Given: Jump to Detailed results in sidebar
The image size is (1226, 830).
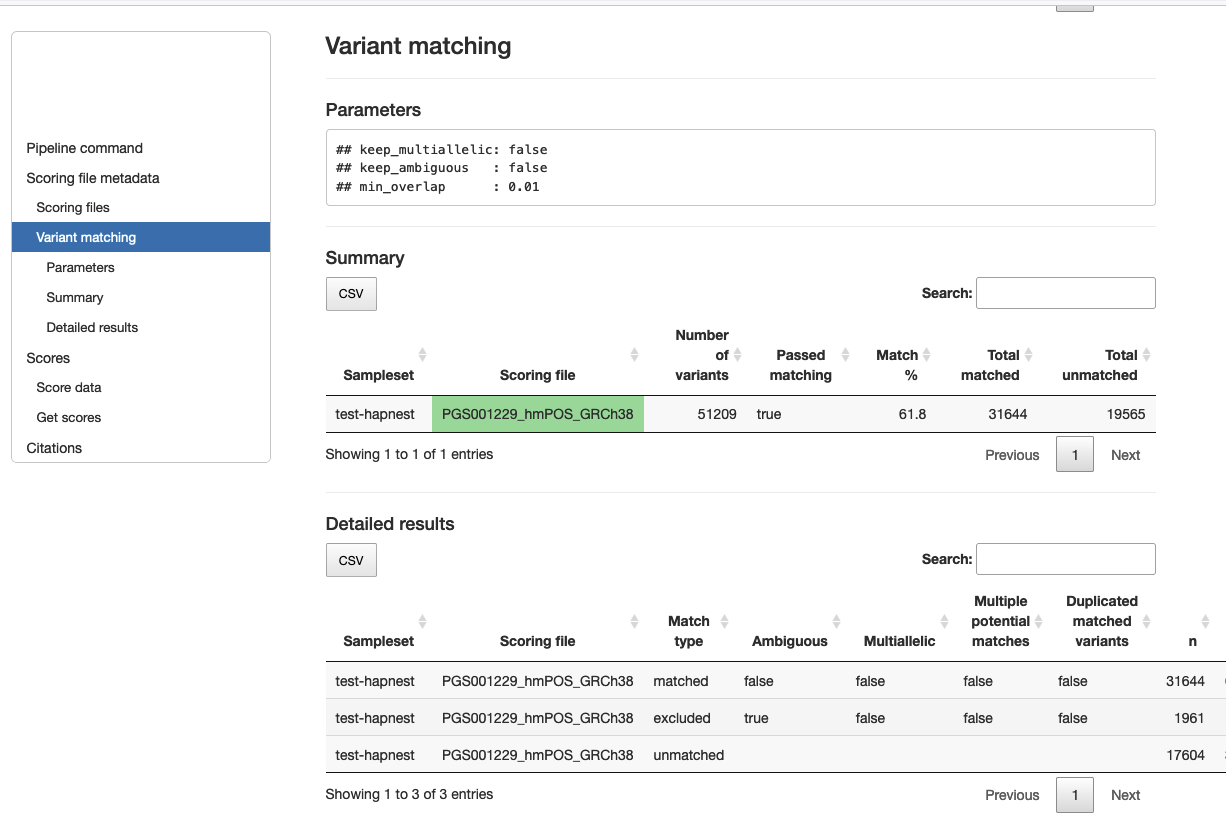Looking at the screenshot, I should (92, 328).
